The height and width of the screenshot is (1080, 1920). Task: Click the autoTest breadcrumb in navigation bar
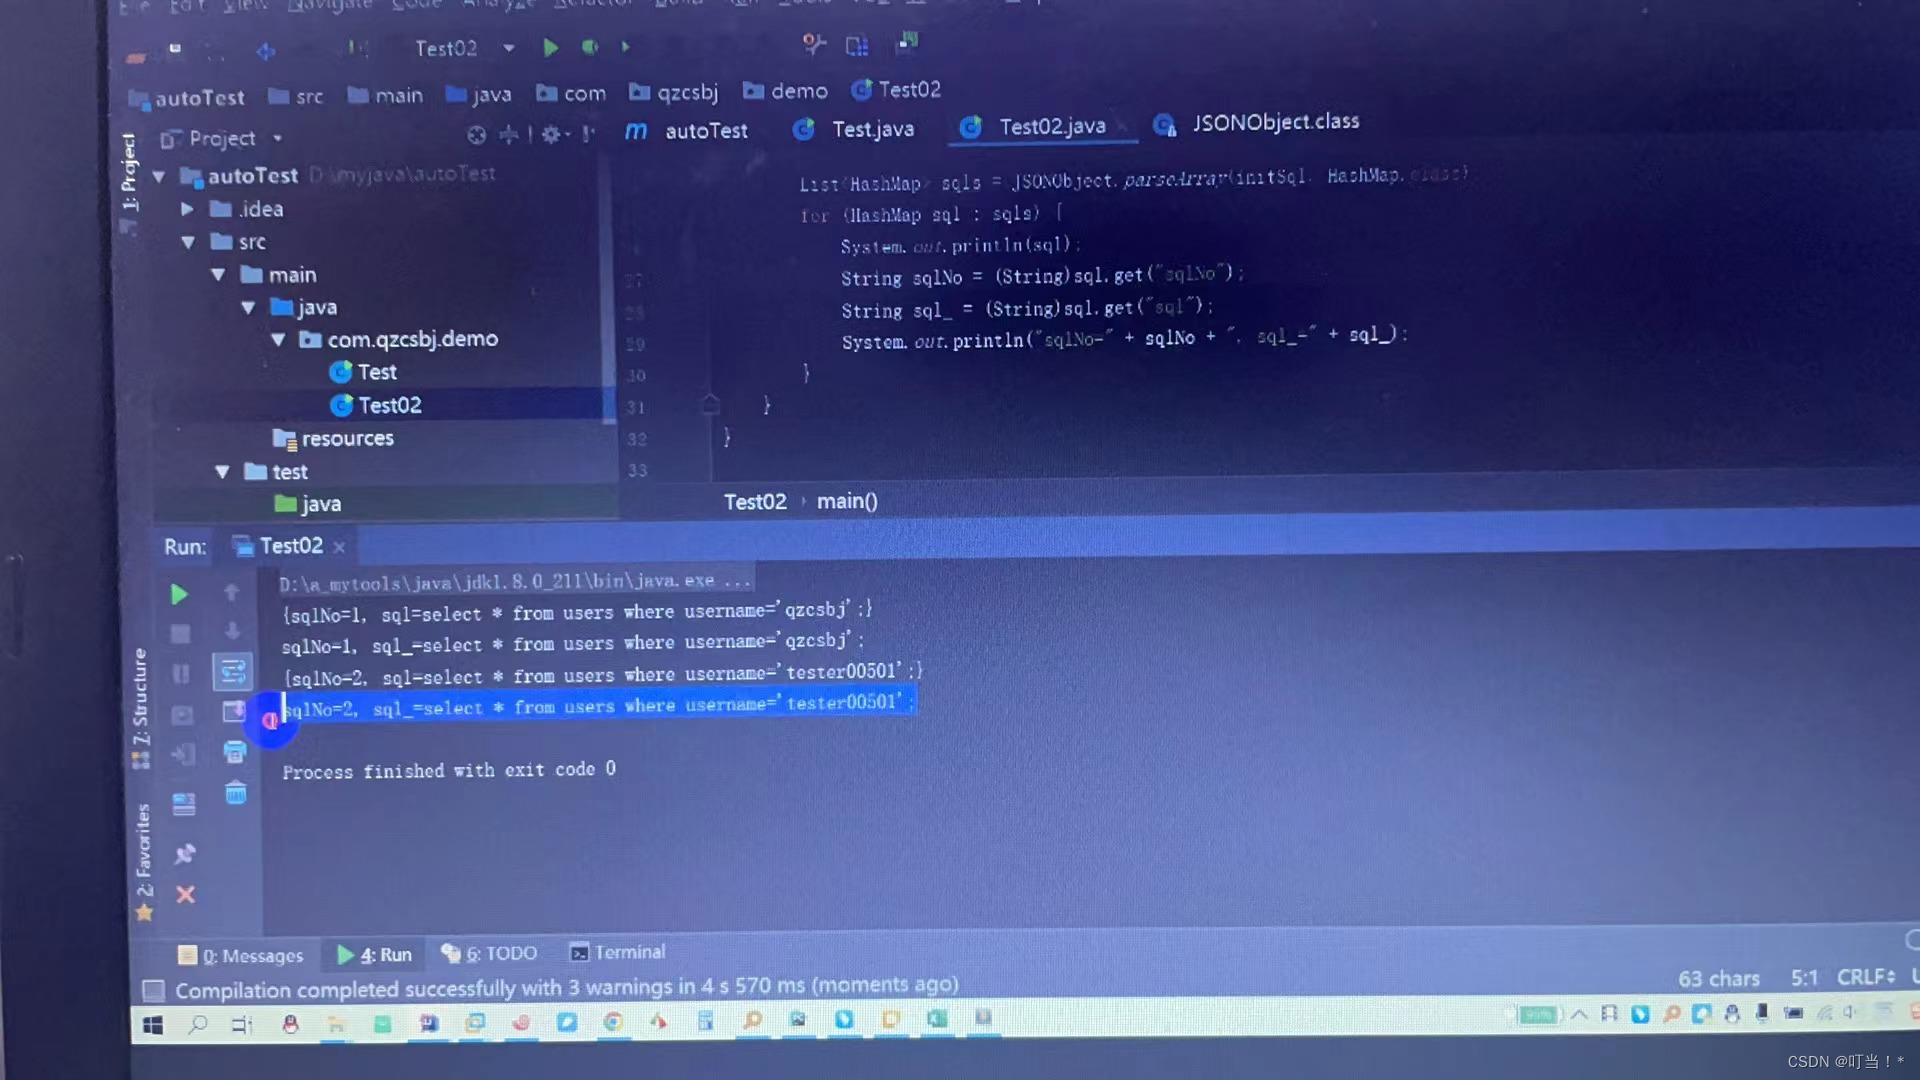(x=187, y=98)
